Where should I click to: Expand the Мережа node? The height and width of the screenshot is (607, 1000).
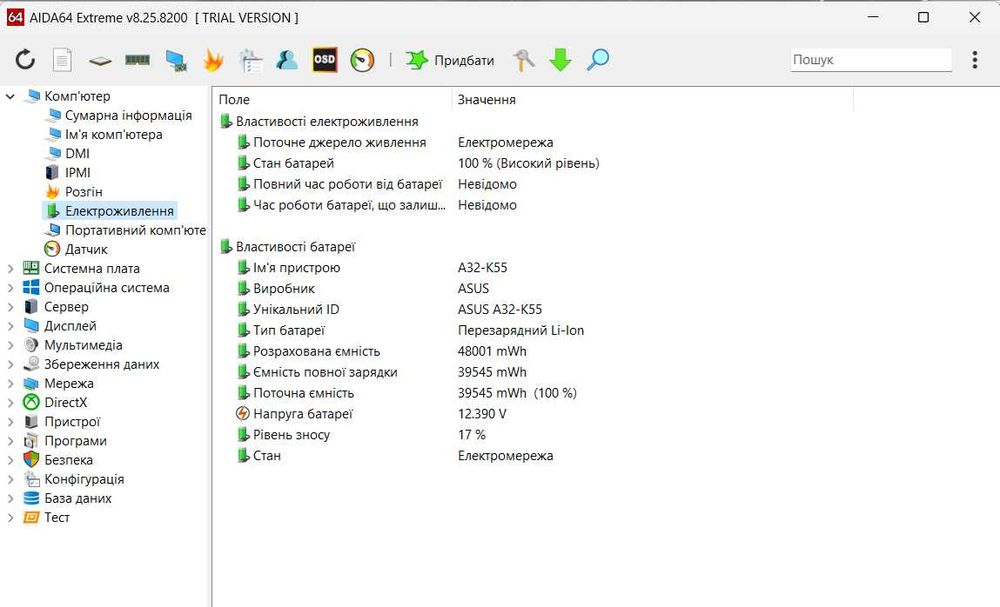(10, 384)
